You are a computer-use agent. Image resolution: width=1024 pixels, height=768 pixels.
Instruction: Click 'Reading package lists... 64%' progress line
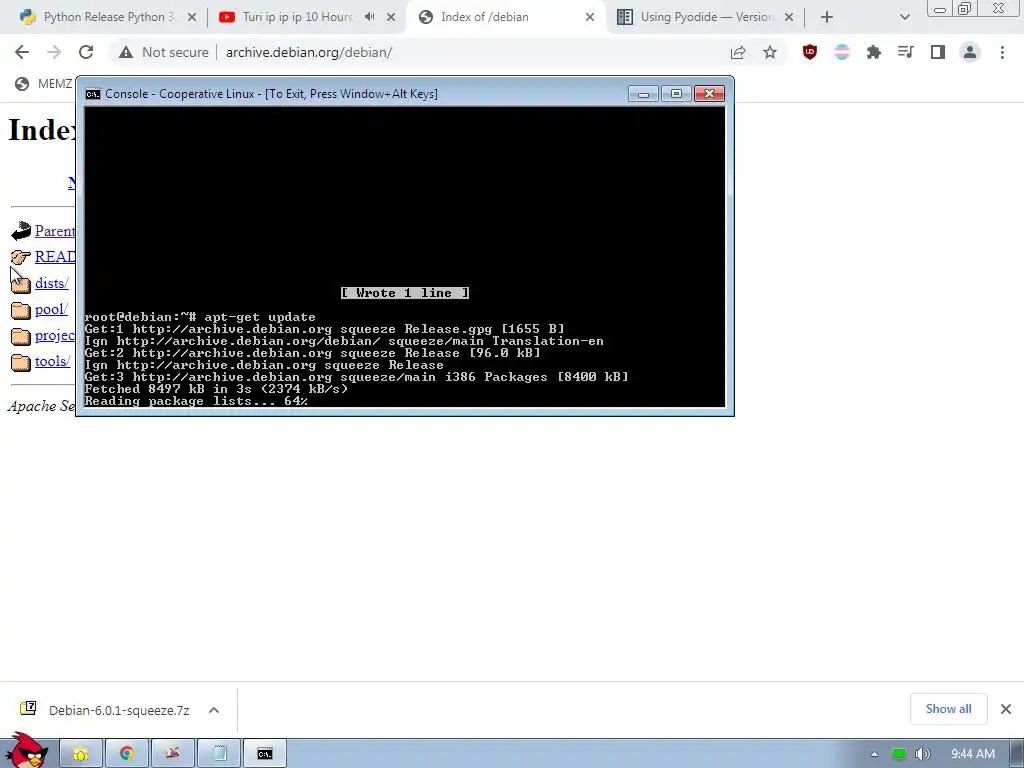click(196, 401)
